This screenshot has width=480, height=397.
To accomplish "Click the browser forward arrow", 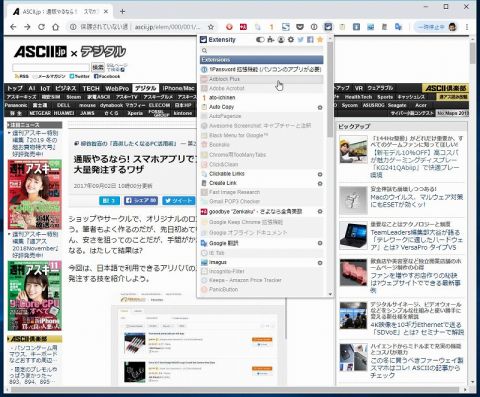I will (27, 27).
